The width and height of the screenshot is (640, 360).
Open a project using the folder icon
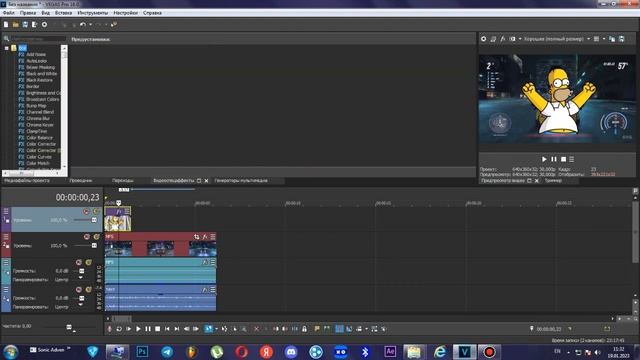point(16,24)
